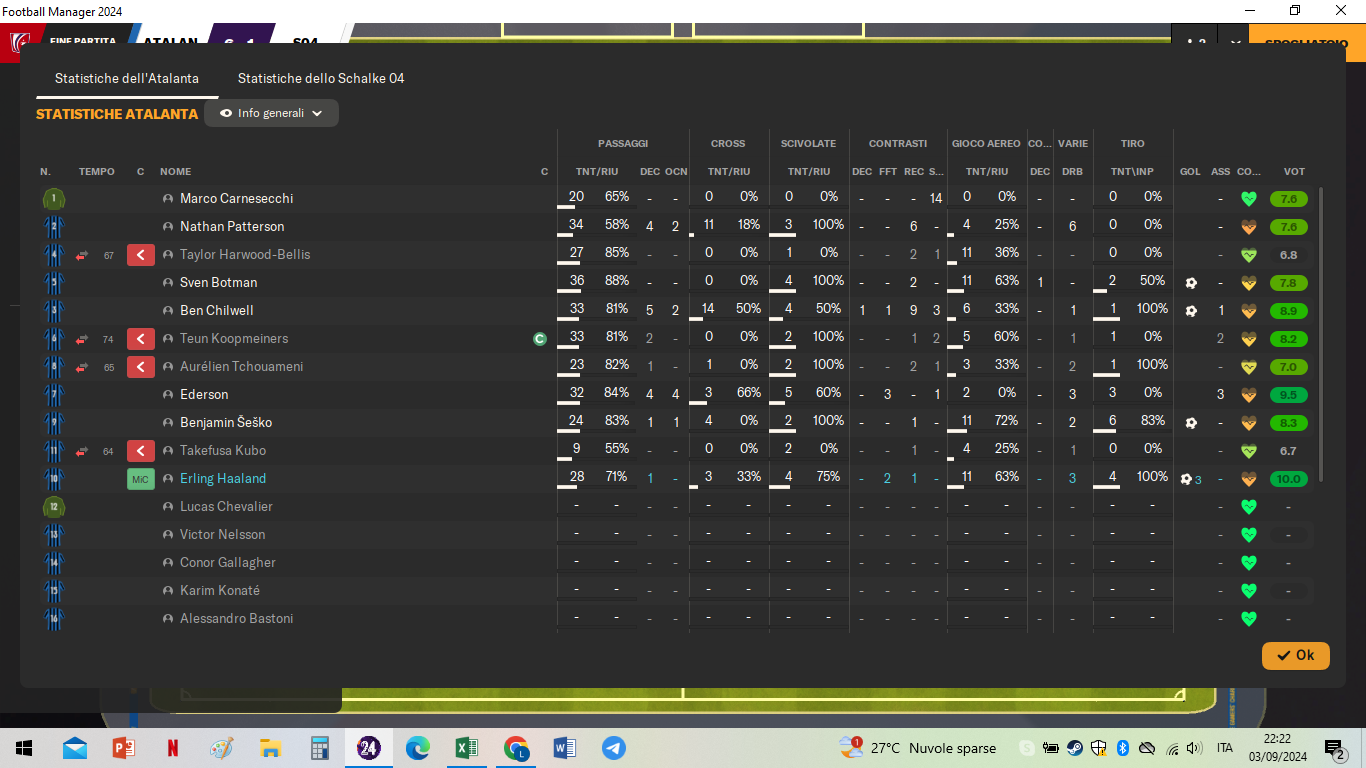Sort by the DRB column header

tap(1072, 172)
